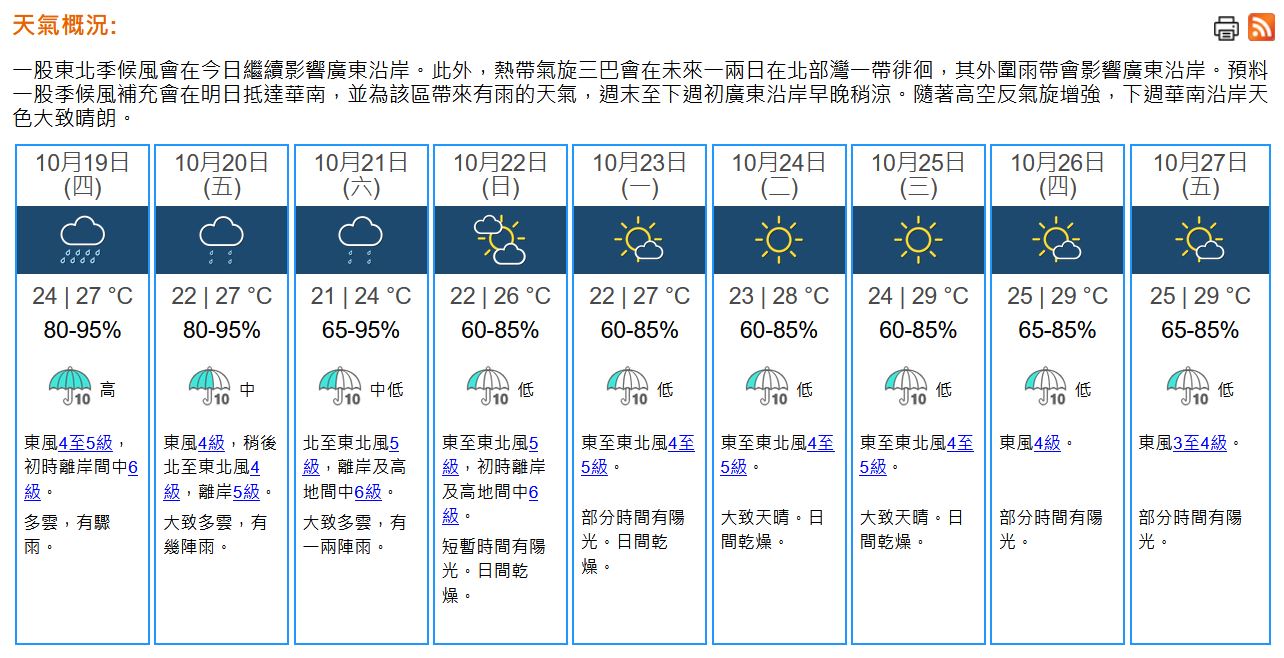Click the light rain icon for 10月20日
The image size is (1284, 658).
pos(221,240)
